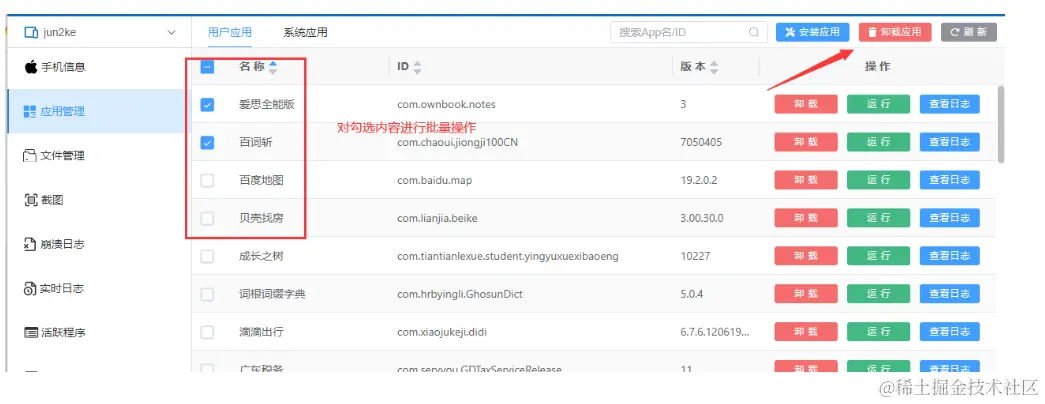Click 查看日志 for 爱思全能版
1045x404 pixels.
pyautogui.click(x=950, y=105)
